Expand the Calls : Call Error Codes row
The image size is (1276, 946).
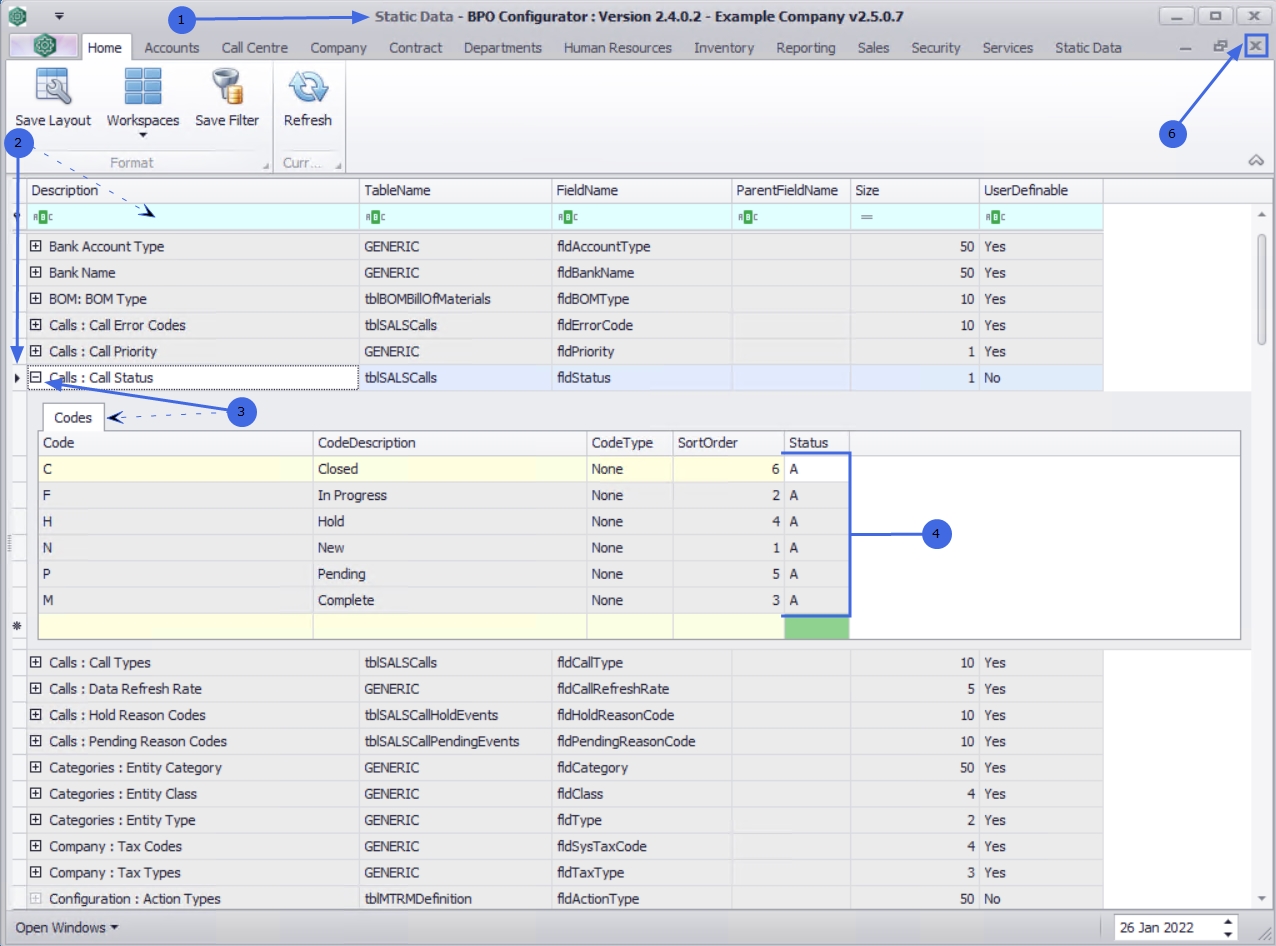click(x=36, y=325)
